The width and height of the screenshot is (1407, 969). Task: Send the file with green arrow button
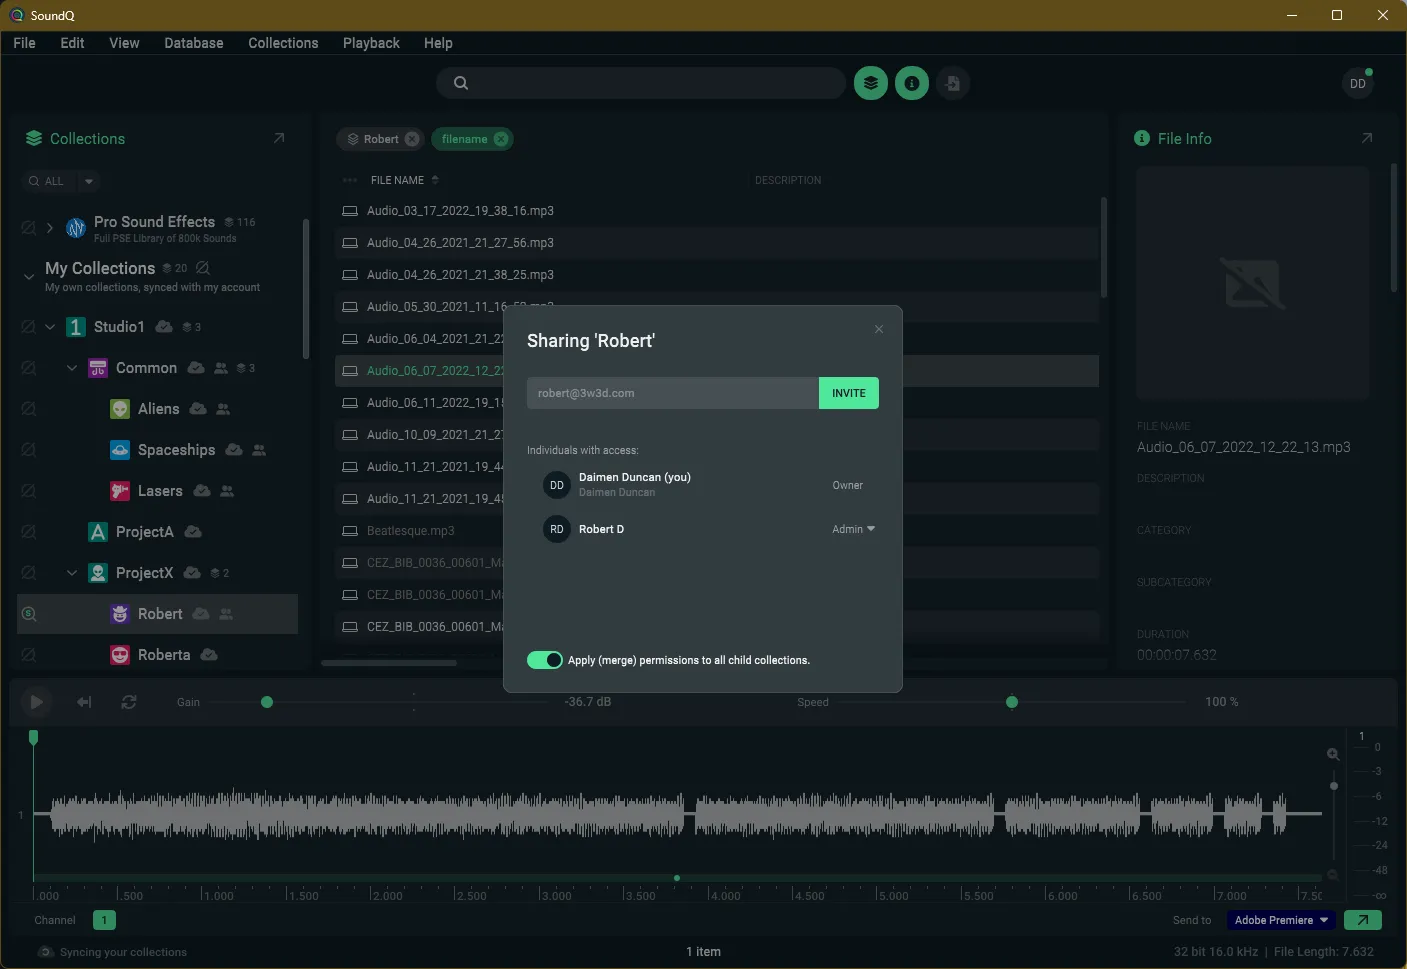click(x=1363, y=920)
